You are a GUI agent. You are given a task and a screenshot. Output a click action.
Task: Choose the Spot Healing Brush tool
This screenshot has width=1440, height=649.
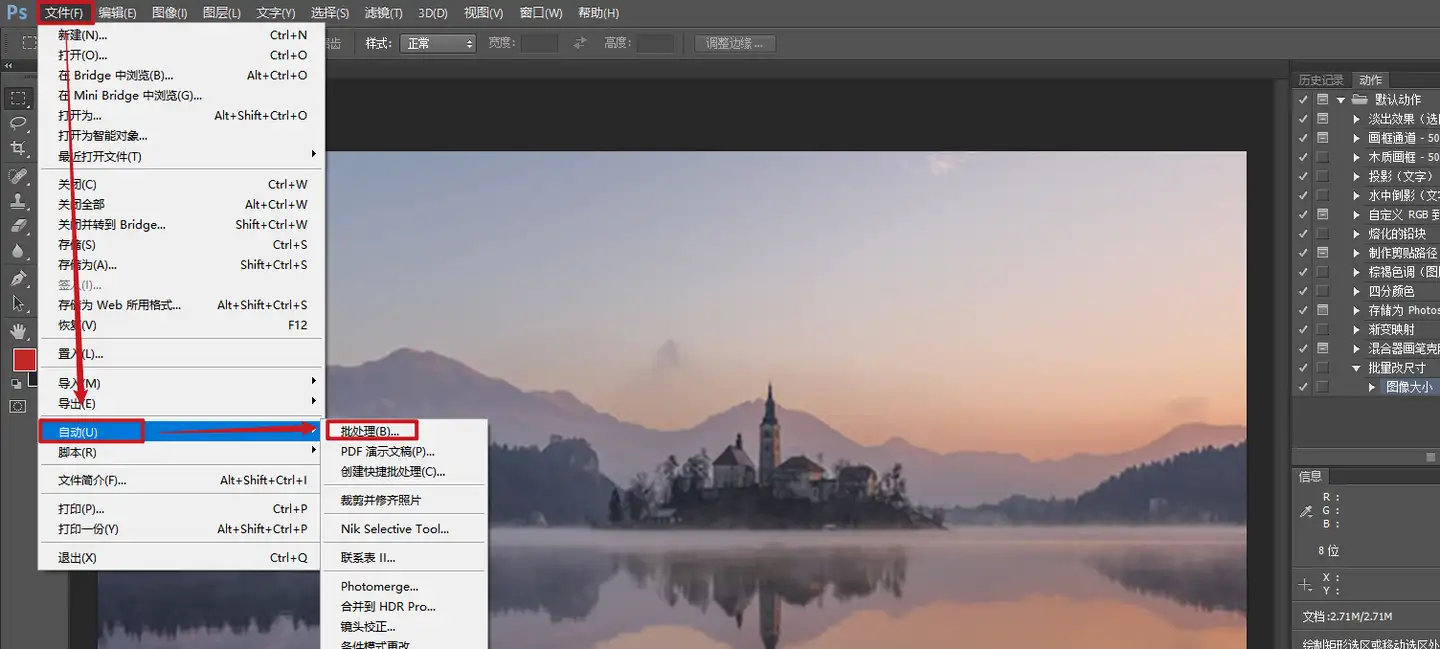click(18, 176)
